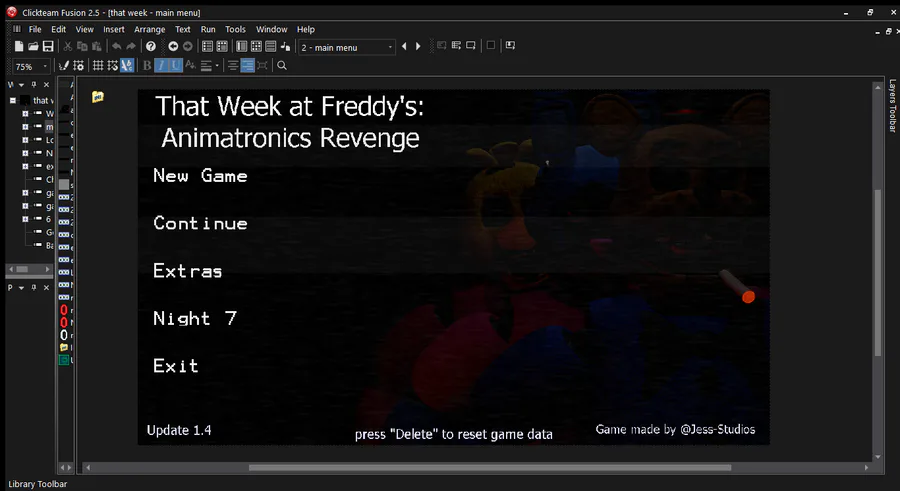Toggle Bold formatting
This screenshot has width=900, height=491.
coord(147,66)
